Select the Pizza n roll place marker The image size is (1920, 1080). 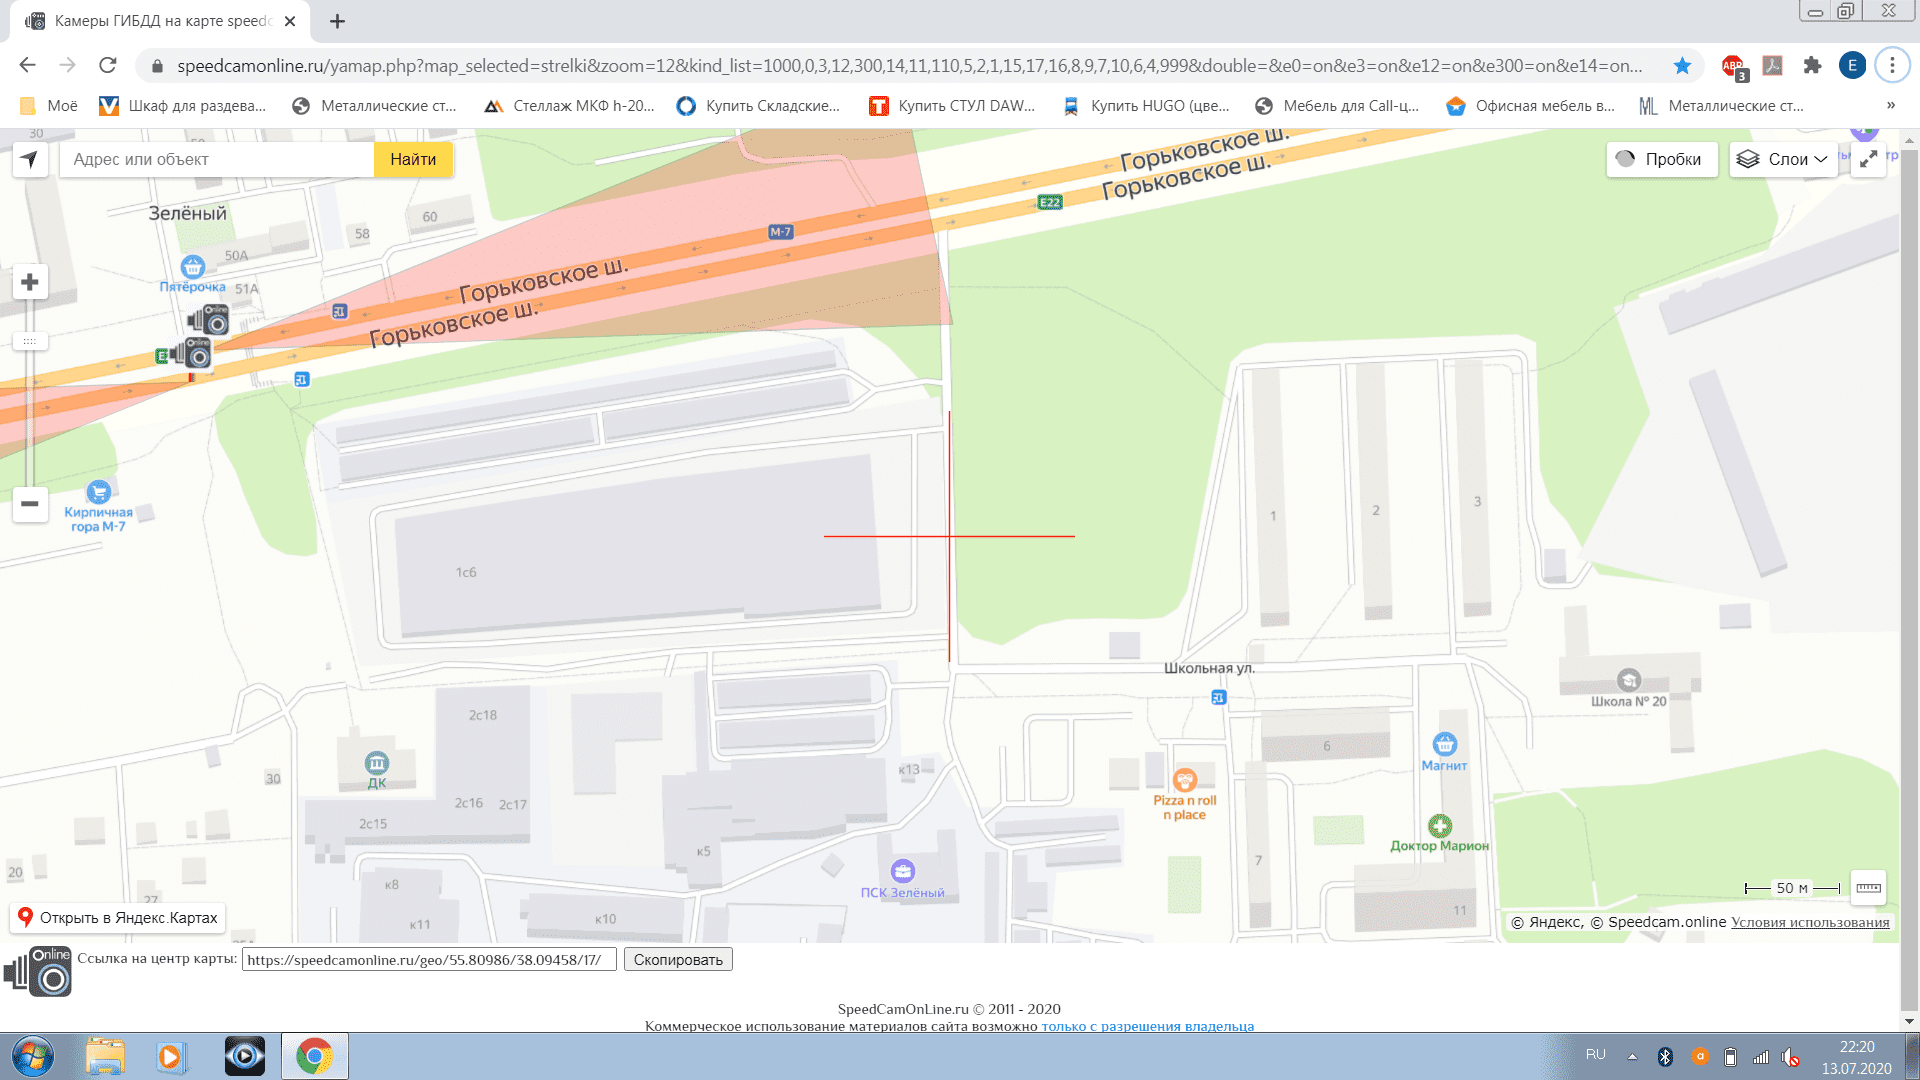[x=1185, y=781]
